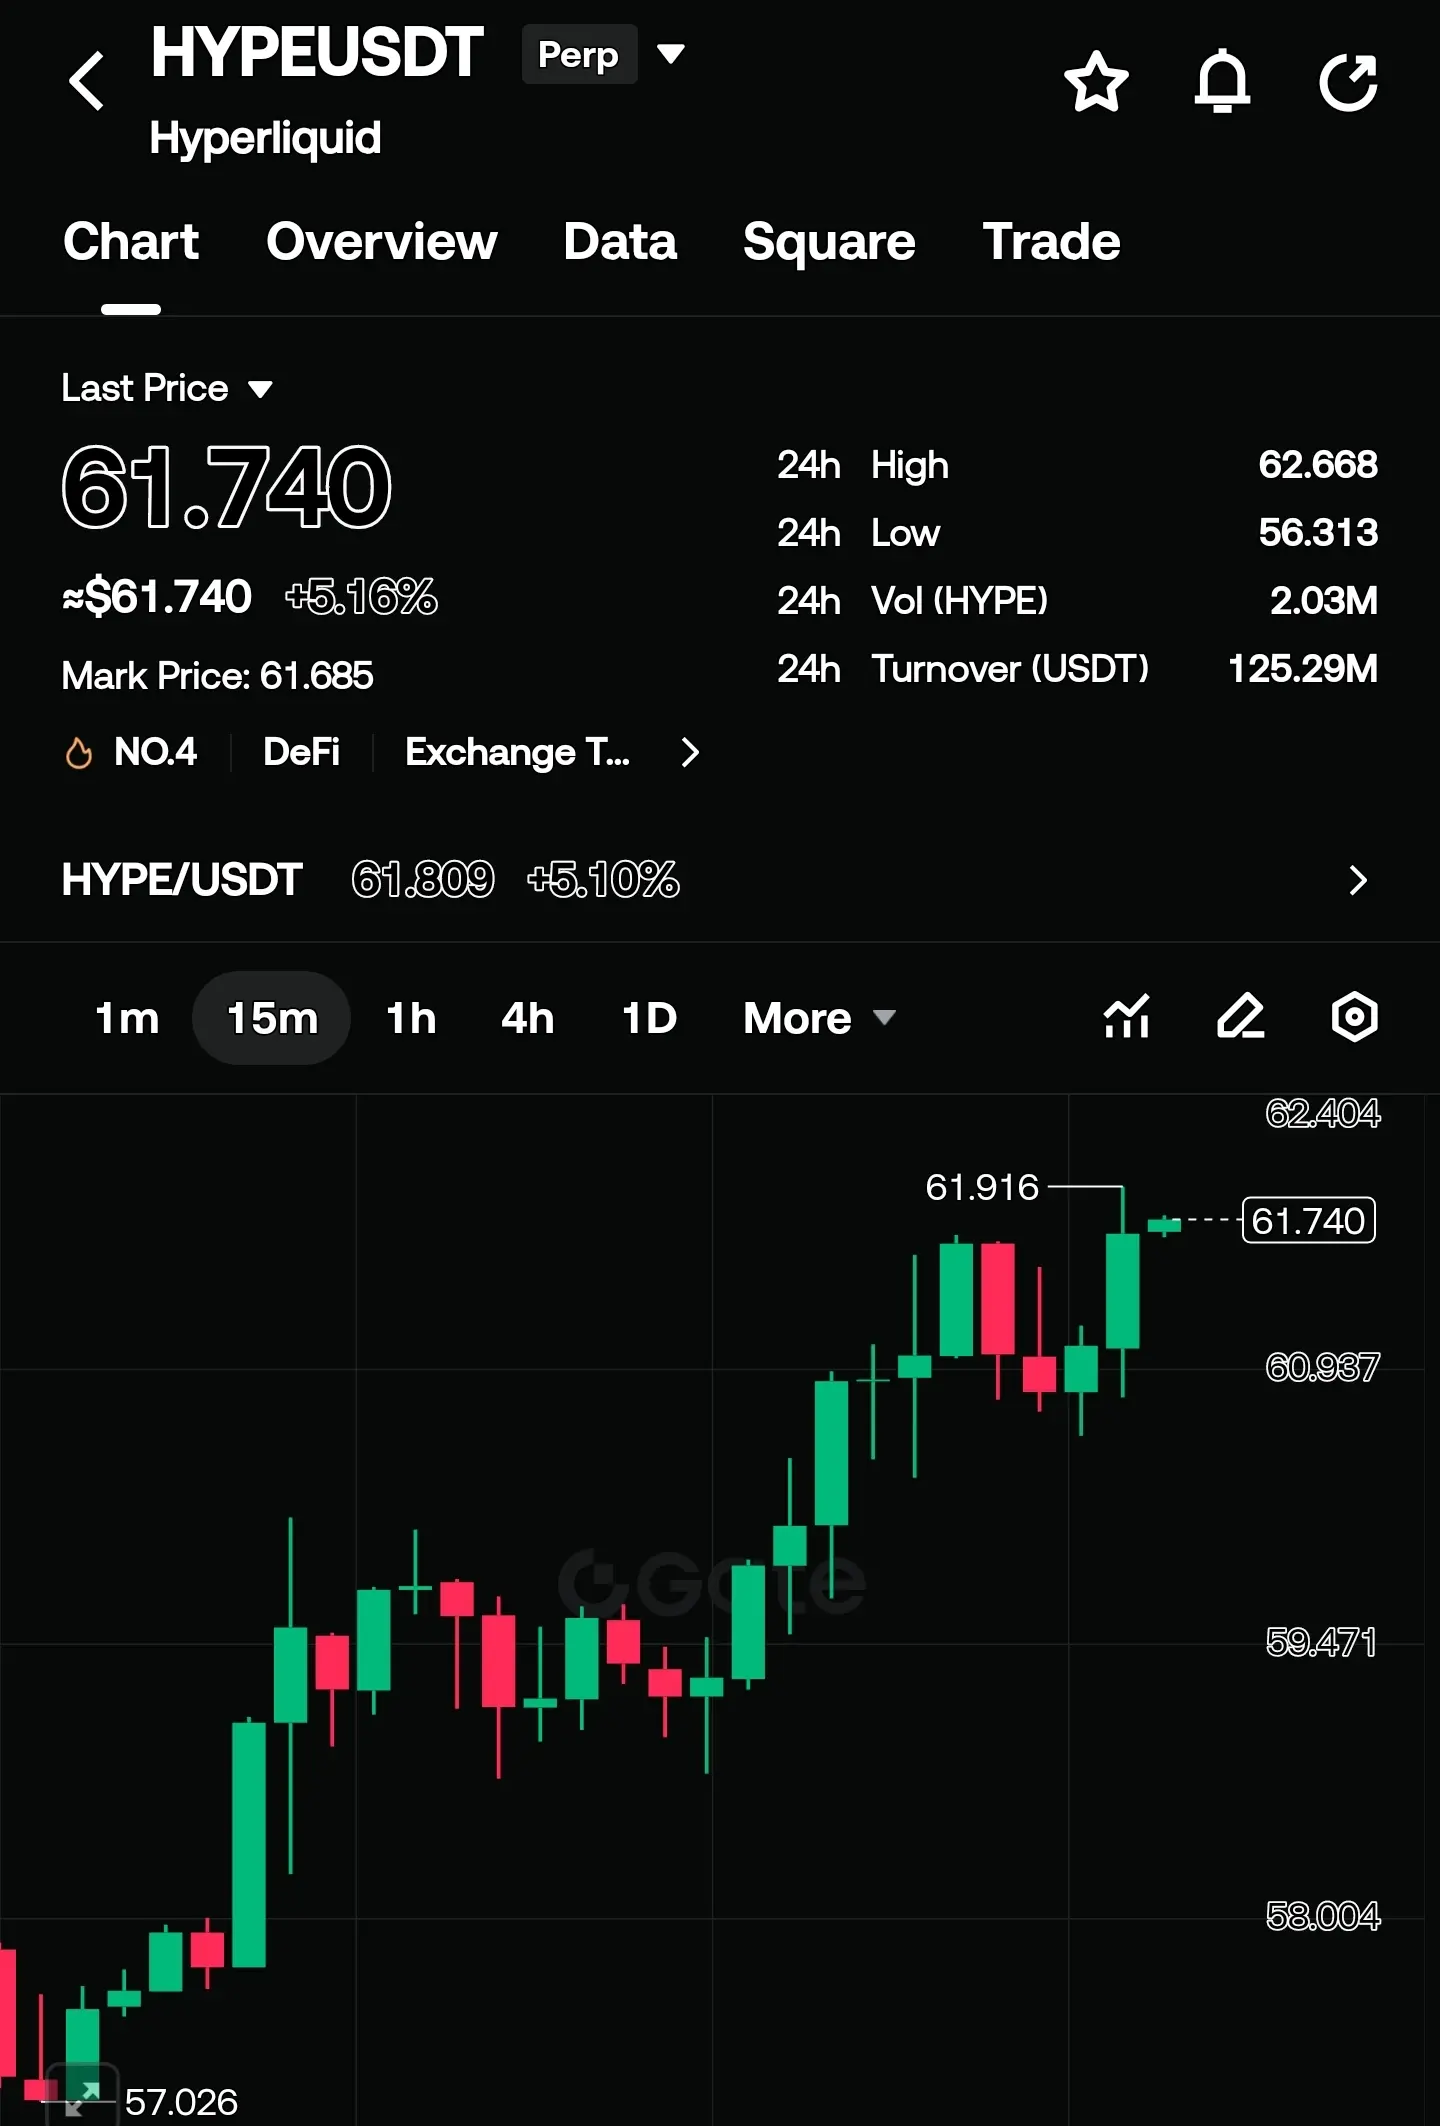This screenshot has height=2126, width=1440.
Task: Tap the DeFi category tag
Action: coord(301,752)
